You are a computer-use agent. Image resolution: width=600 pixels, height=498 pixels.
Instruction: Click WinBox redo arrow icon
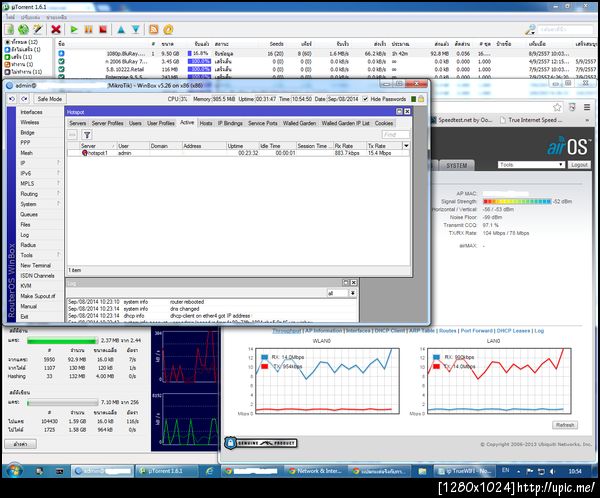point(24,99)
